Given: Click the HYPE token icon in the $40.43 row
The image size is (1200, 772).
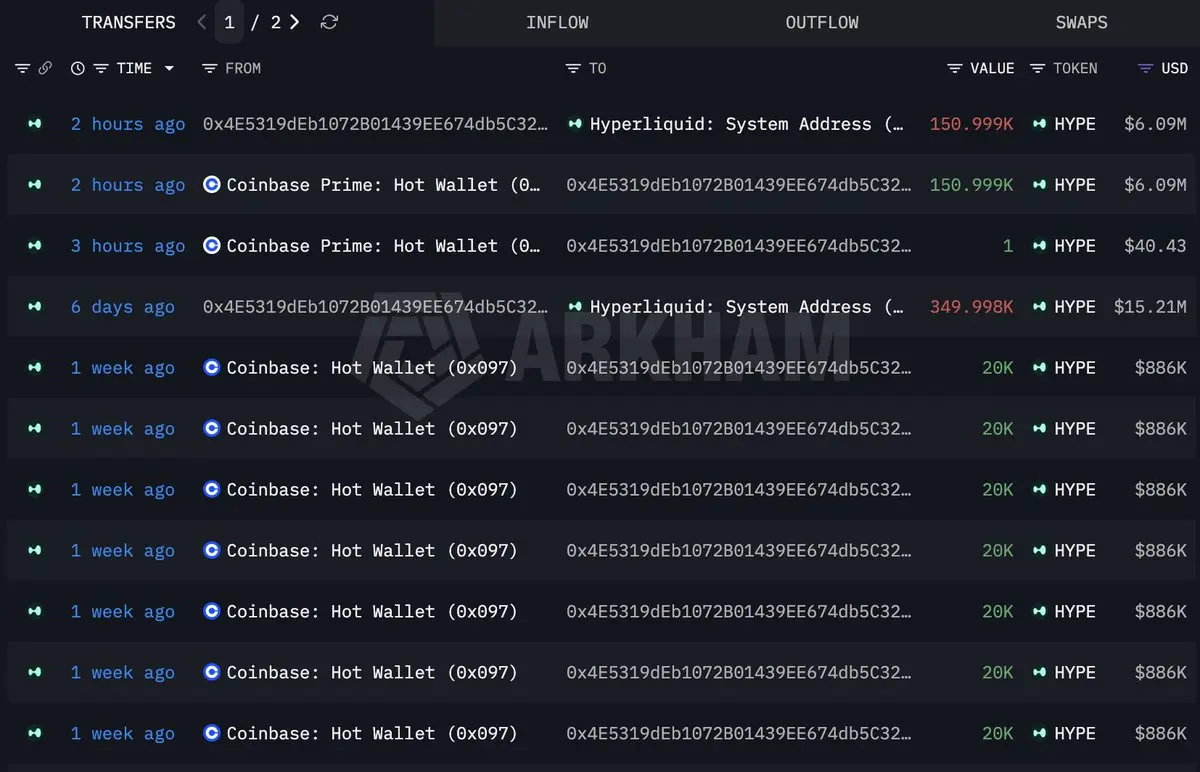Looking at the screenshot, I should (x=1039, y=246).
